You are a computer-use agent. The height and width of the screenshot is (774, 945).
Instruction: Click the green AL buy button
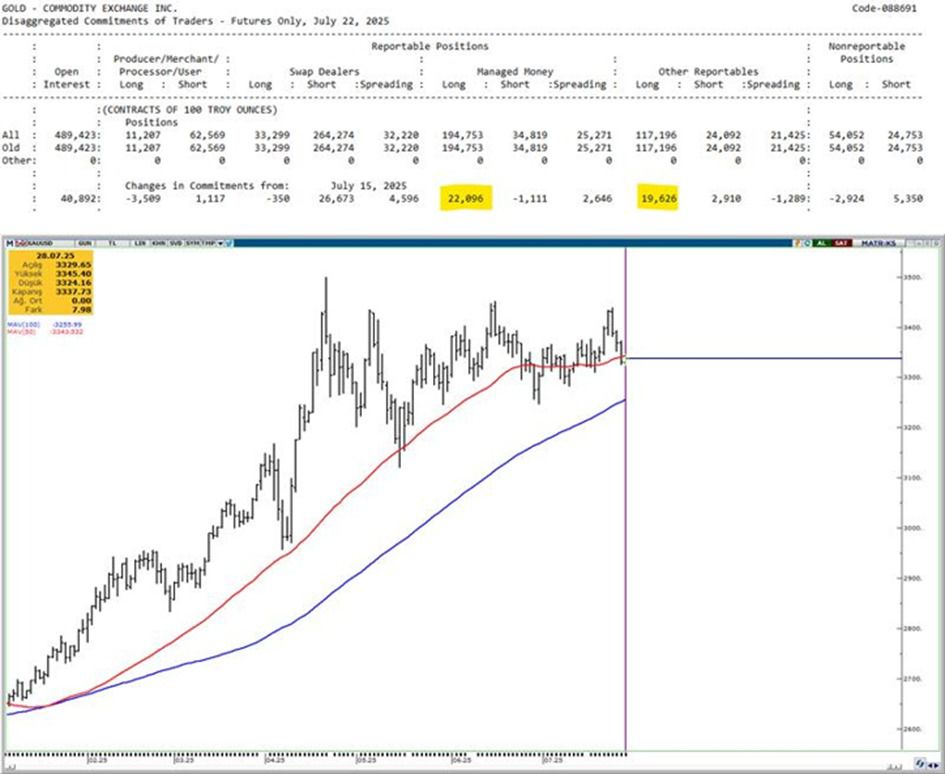(821, 243)
